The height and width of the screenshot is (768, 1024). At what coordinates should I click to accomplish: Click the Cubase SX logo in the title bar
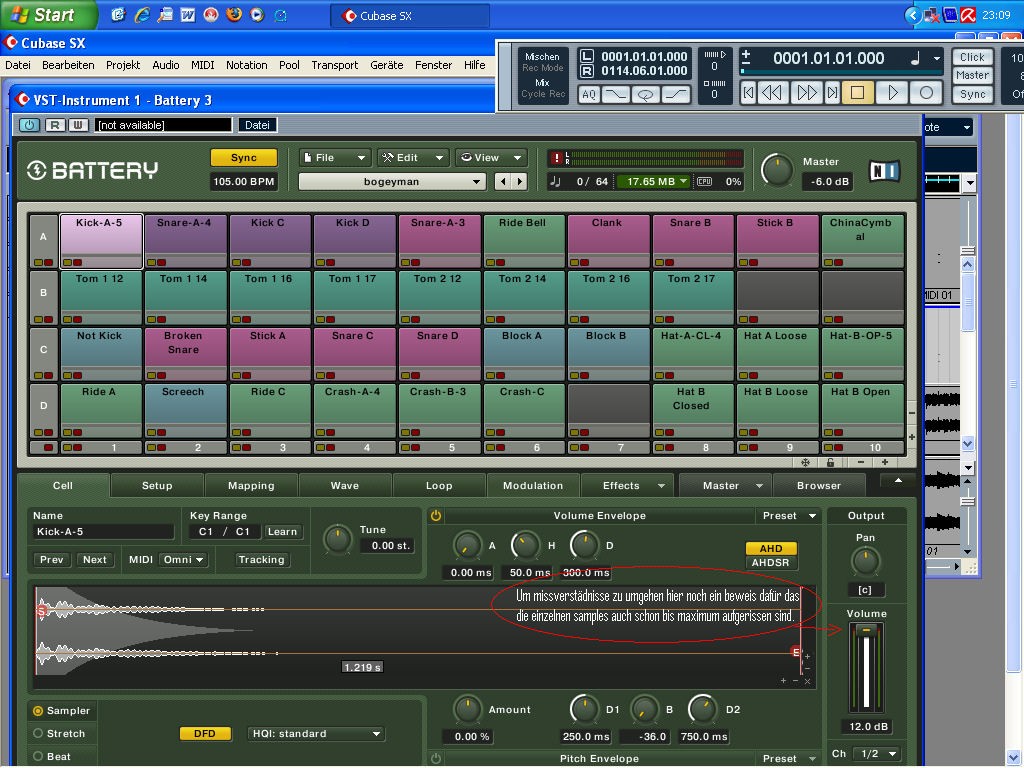click(10, 43)
